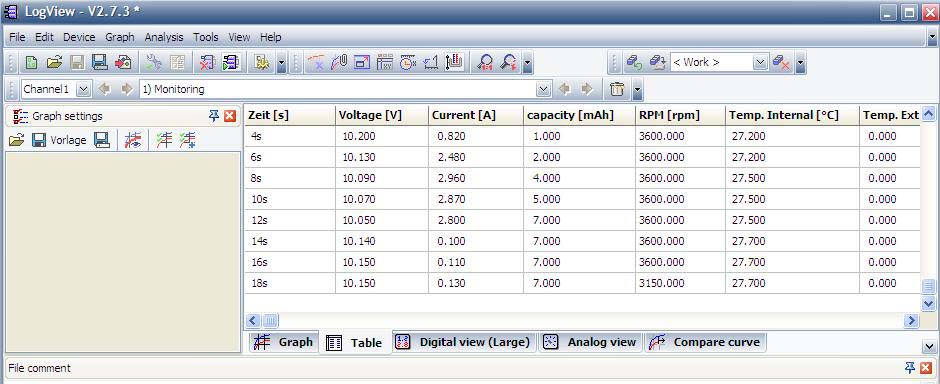
Task: Click the graph window resize icon
Action: tap(362, 62)
